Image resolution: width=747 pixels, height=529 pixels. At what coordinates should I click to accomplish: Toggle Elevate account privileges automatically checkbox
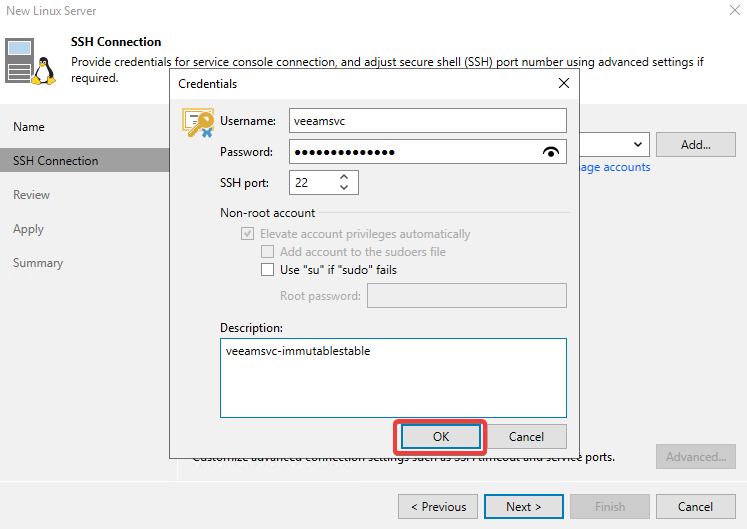(x=247, y=234)
